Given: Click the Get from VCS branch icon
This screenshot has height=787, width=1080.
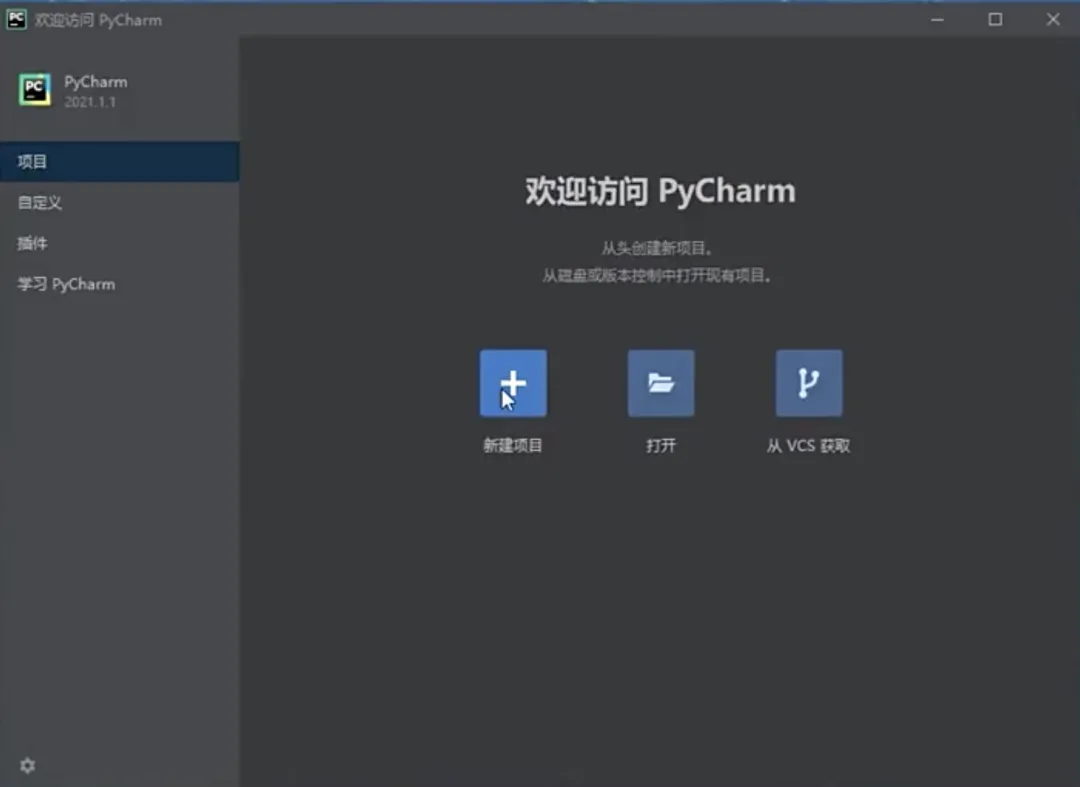Looking at the screenshot, I should (x=809, y=383).
